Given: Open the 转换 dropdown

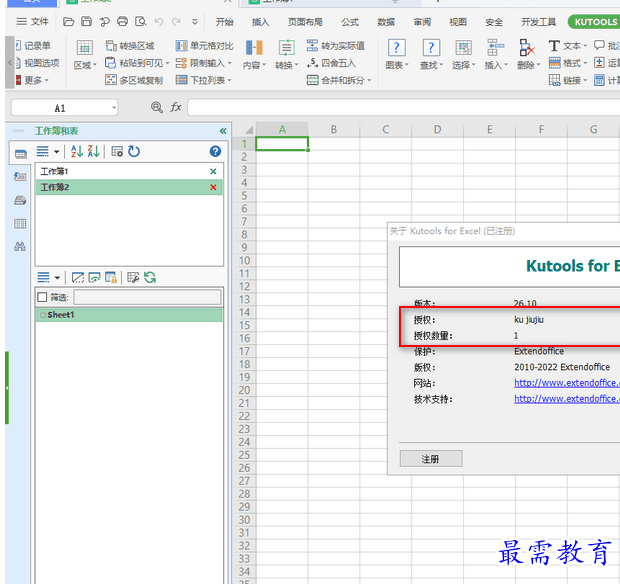Looking at the screenshot, I should (287, 55).
